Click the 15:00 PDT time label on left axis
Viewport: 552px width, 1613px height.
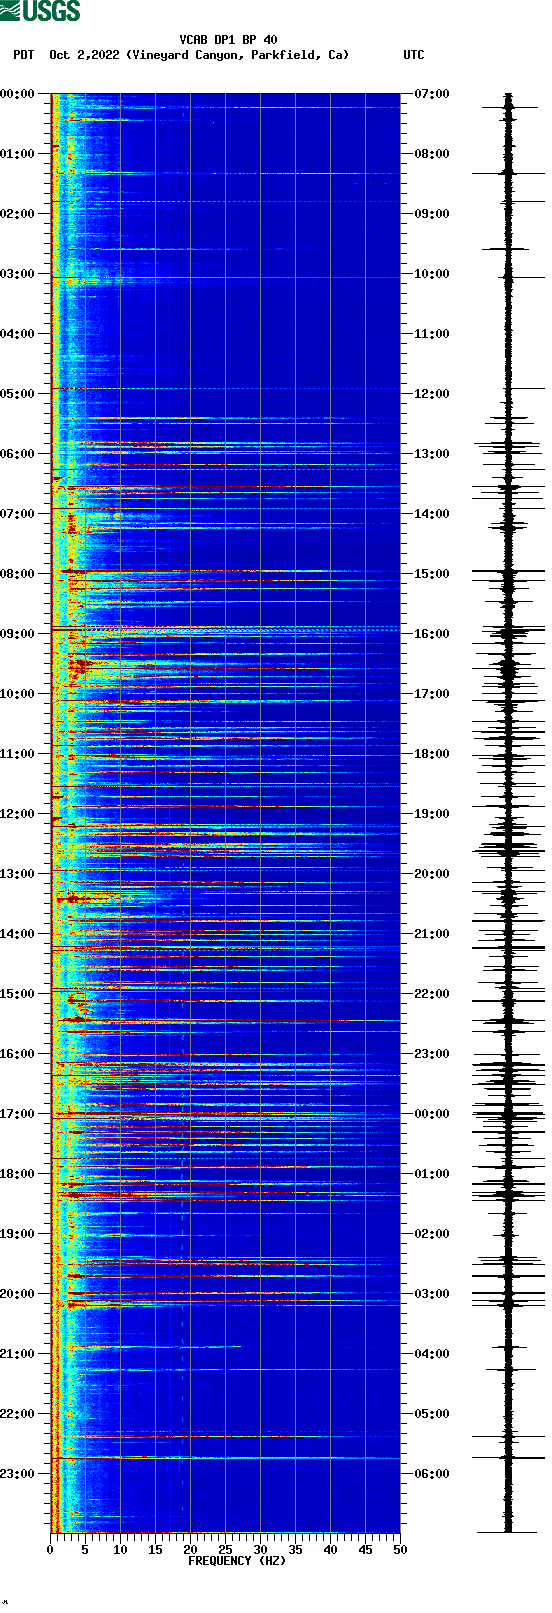pyautogui.click(x=18, y=994)
